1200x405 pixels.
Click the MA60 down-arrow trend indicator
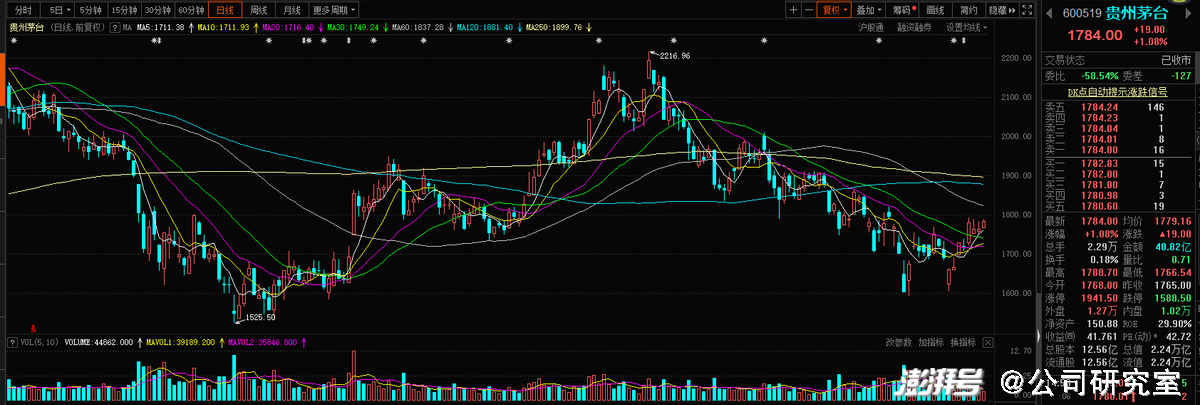(x=450, y=27)
